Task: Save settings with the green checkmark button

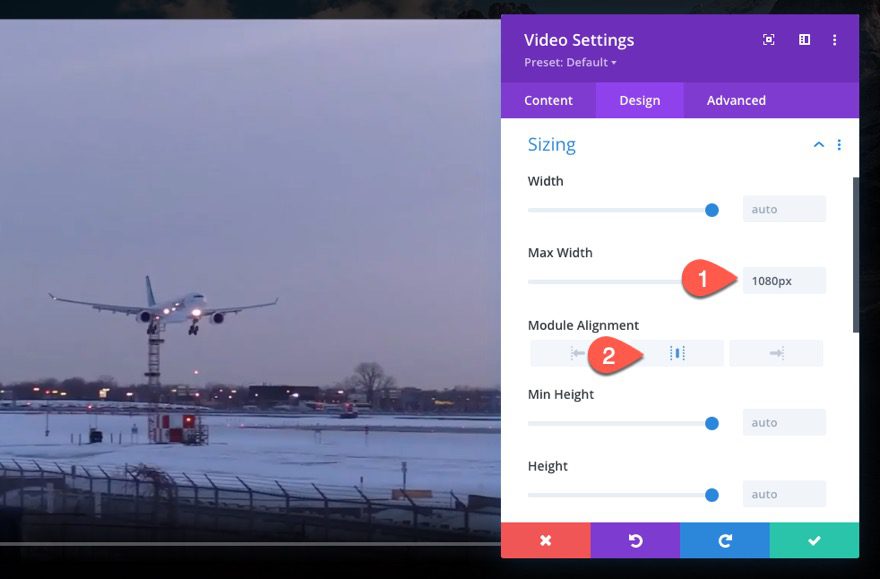Action: [x=813, y=540]
